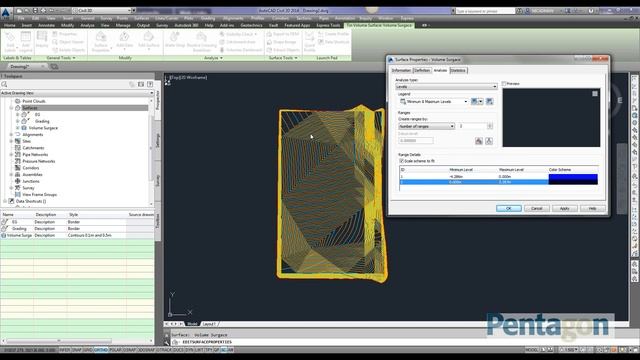Select the Volume Surface tree item
640x360 pixels.
43,128
